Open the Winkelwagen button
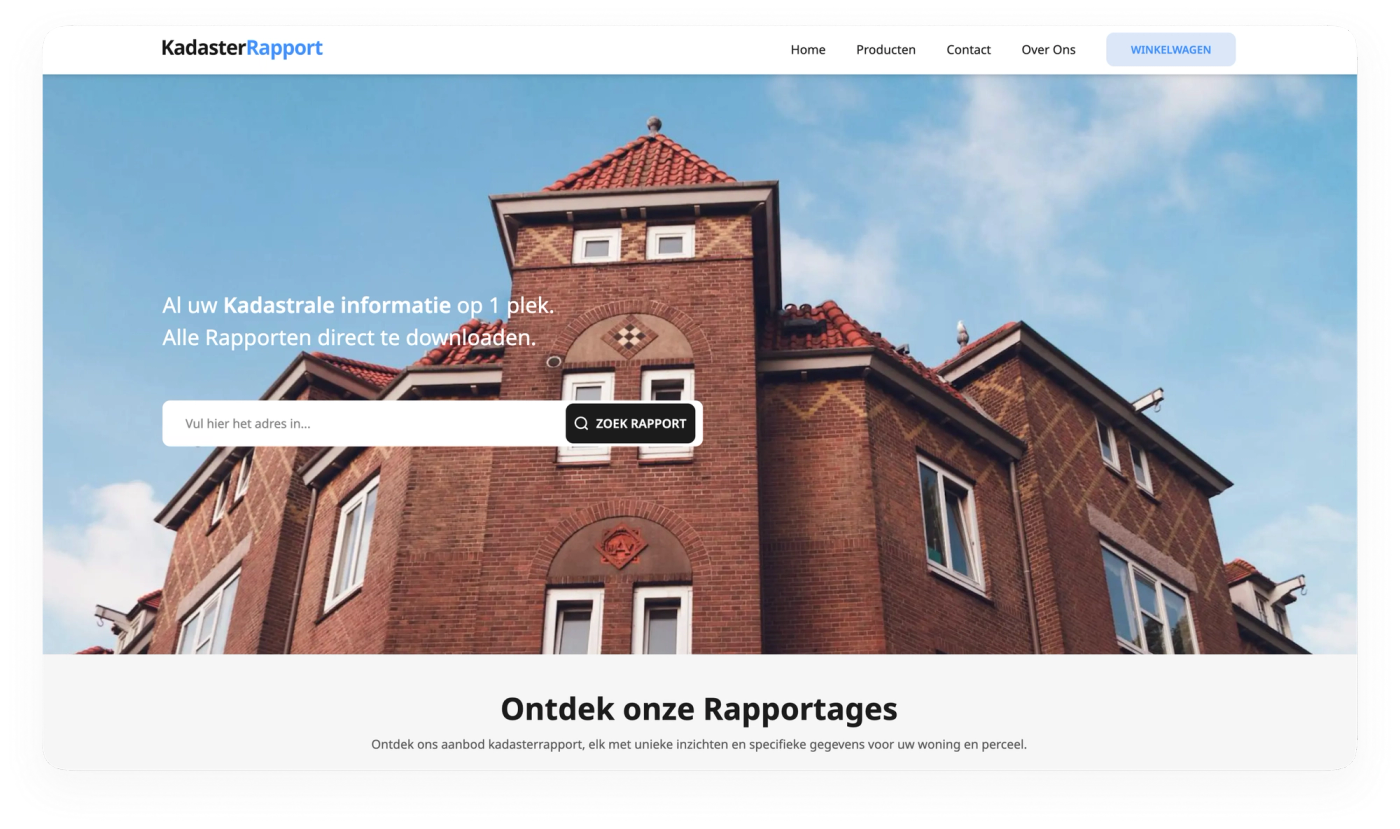 [x=1171, y=49]
